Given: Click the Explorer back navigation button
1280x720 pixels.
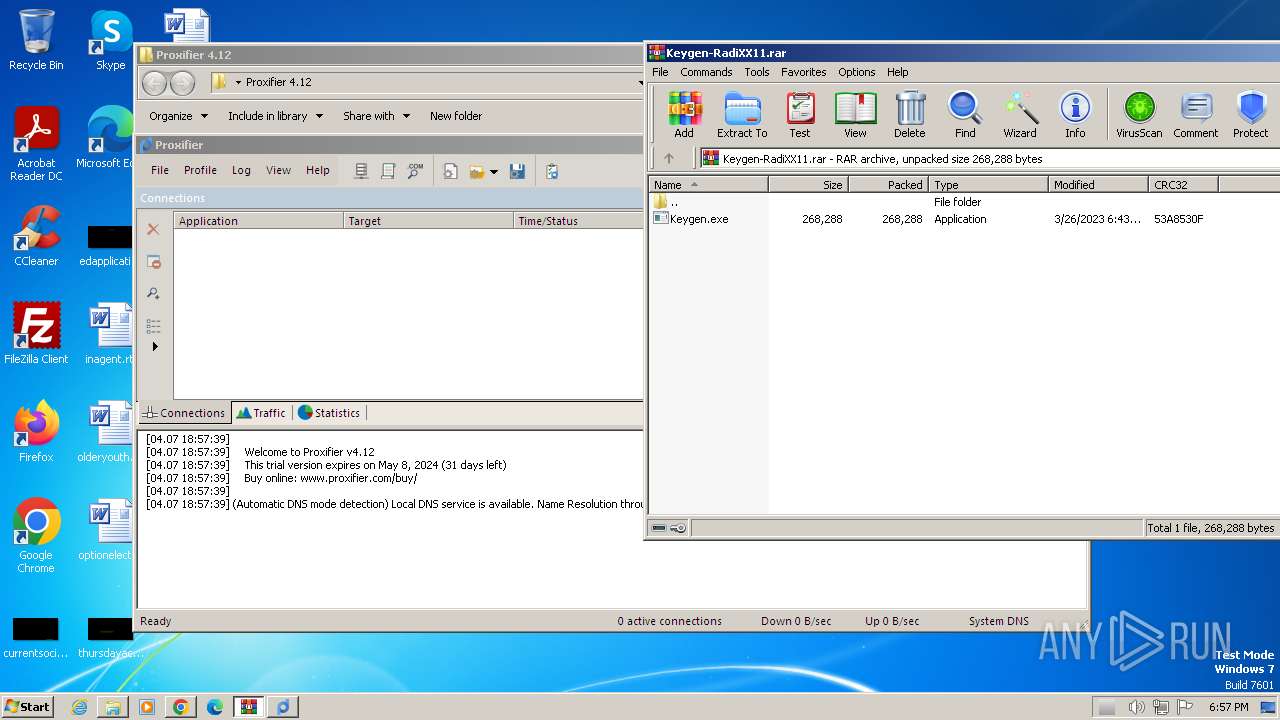Looking at the screenshot, I should click(155, 83).
